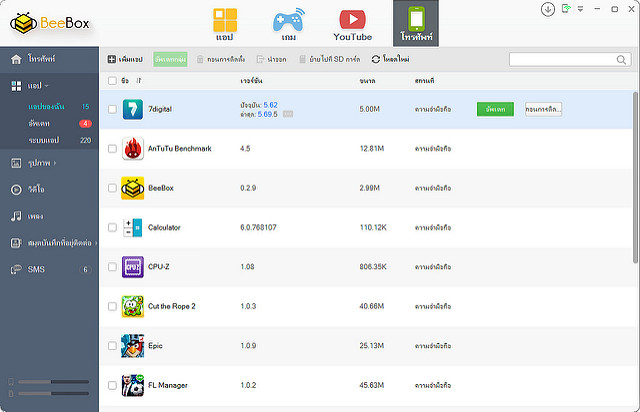This screenshot has width=640, height=412.
Task: Click the uninstall trash toolbar button
Action: click(221, 59)
